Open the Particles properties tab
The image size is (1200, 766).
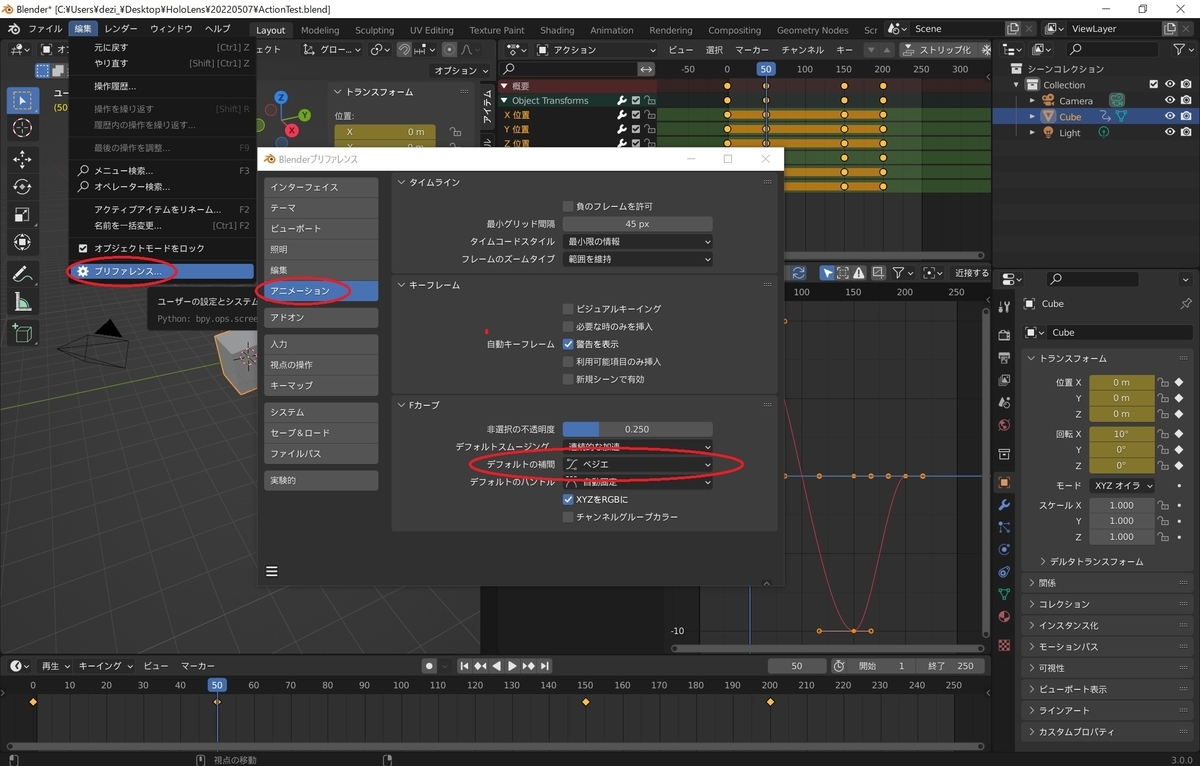click(x=1004, y=527)
